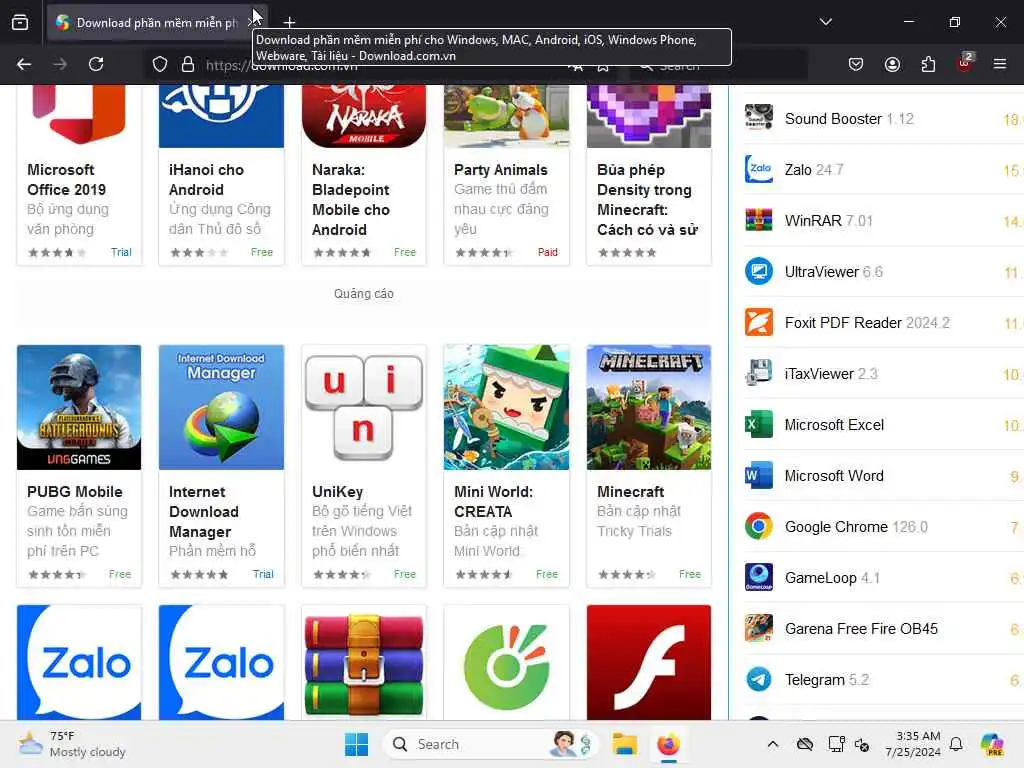Expand the list all tabs chevron
This screenshot has height=768, width=1024.
pyautogui.click(x=825, y=22)
